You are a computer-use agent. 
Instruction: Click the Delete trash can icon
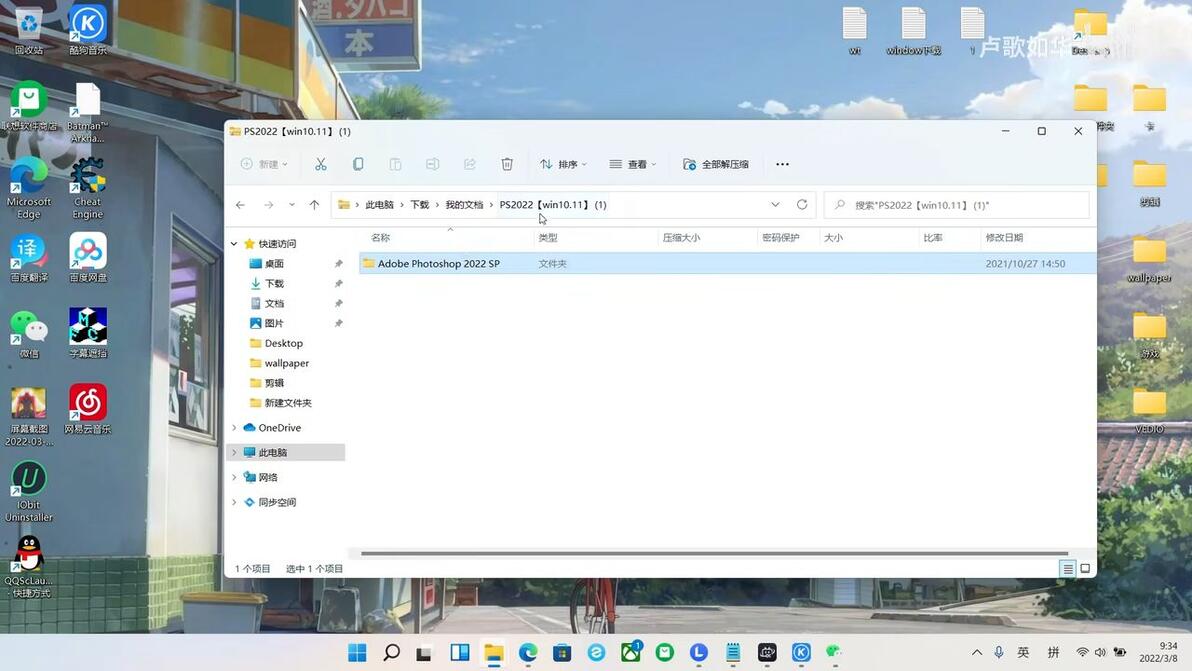[507, 164]
